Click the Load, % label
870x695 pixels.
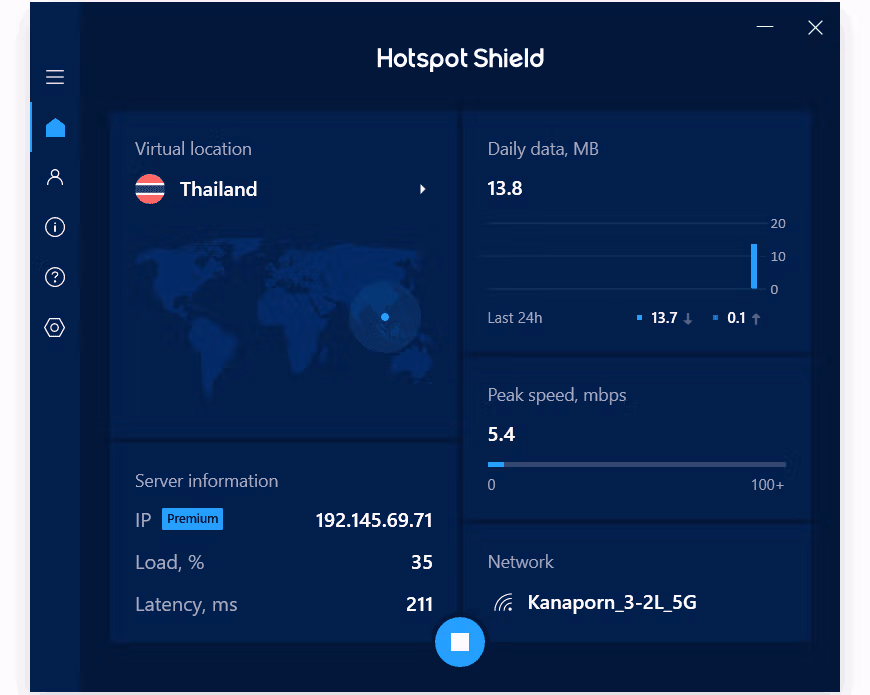tap(169, 562)
